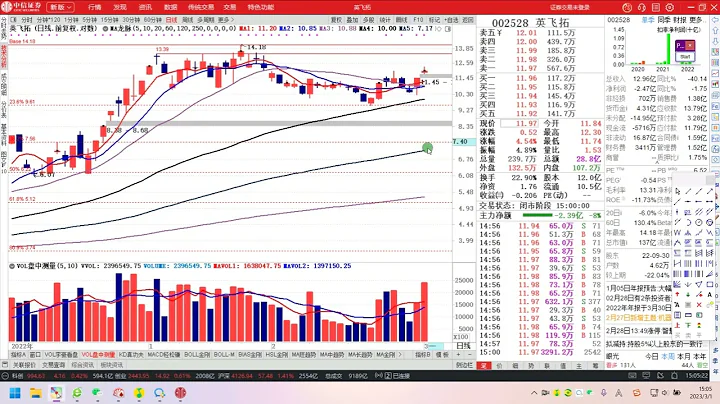Image resolution: width=720 pixels, height=404 pixels.
Task: Switch chart to 15分钟 period
Action: click(x=110, y=20)
